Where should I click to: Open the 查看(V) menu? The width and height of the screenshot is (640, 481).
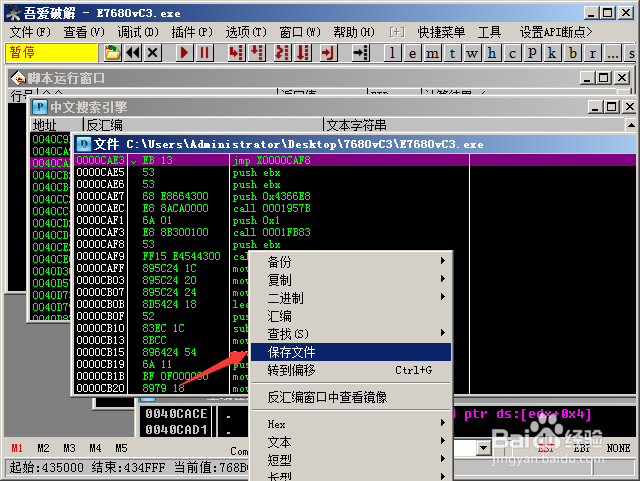[84, 32]
